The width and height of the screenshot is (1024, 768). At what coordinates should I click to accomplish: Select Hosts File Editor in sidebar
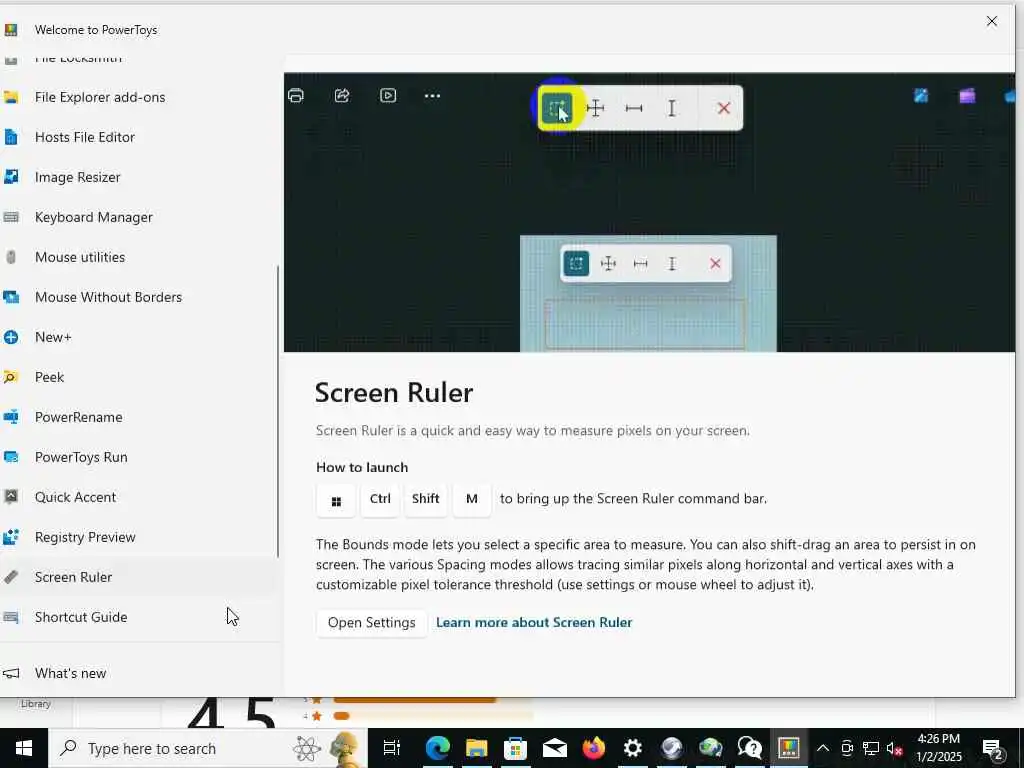[138, 137]
